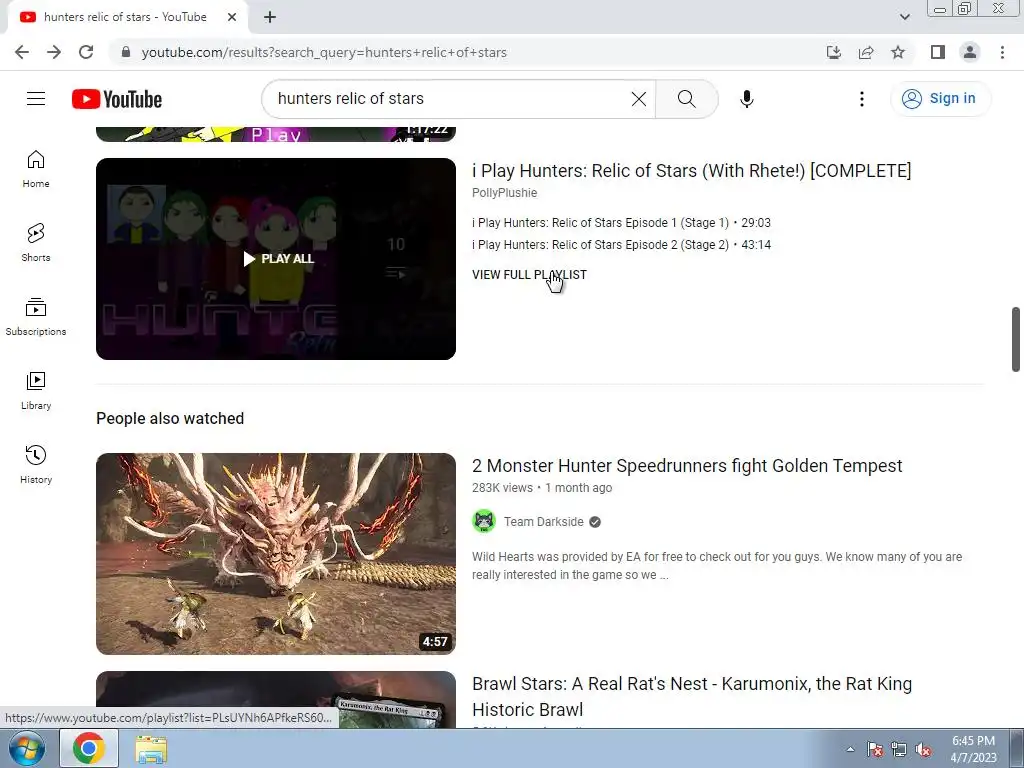Viewport: 1024px width, 768px height.
Task: Open Shorts from the sidebar
Action: [36, 243]
